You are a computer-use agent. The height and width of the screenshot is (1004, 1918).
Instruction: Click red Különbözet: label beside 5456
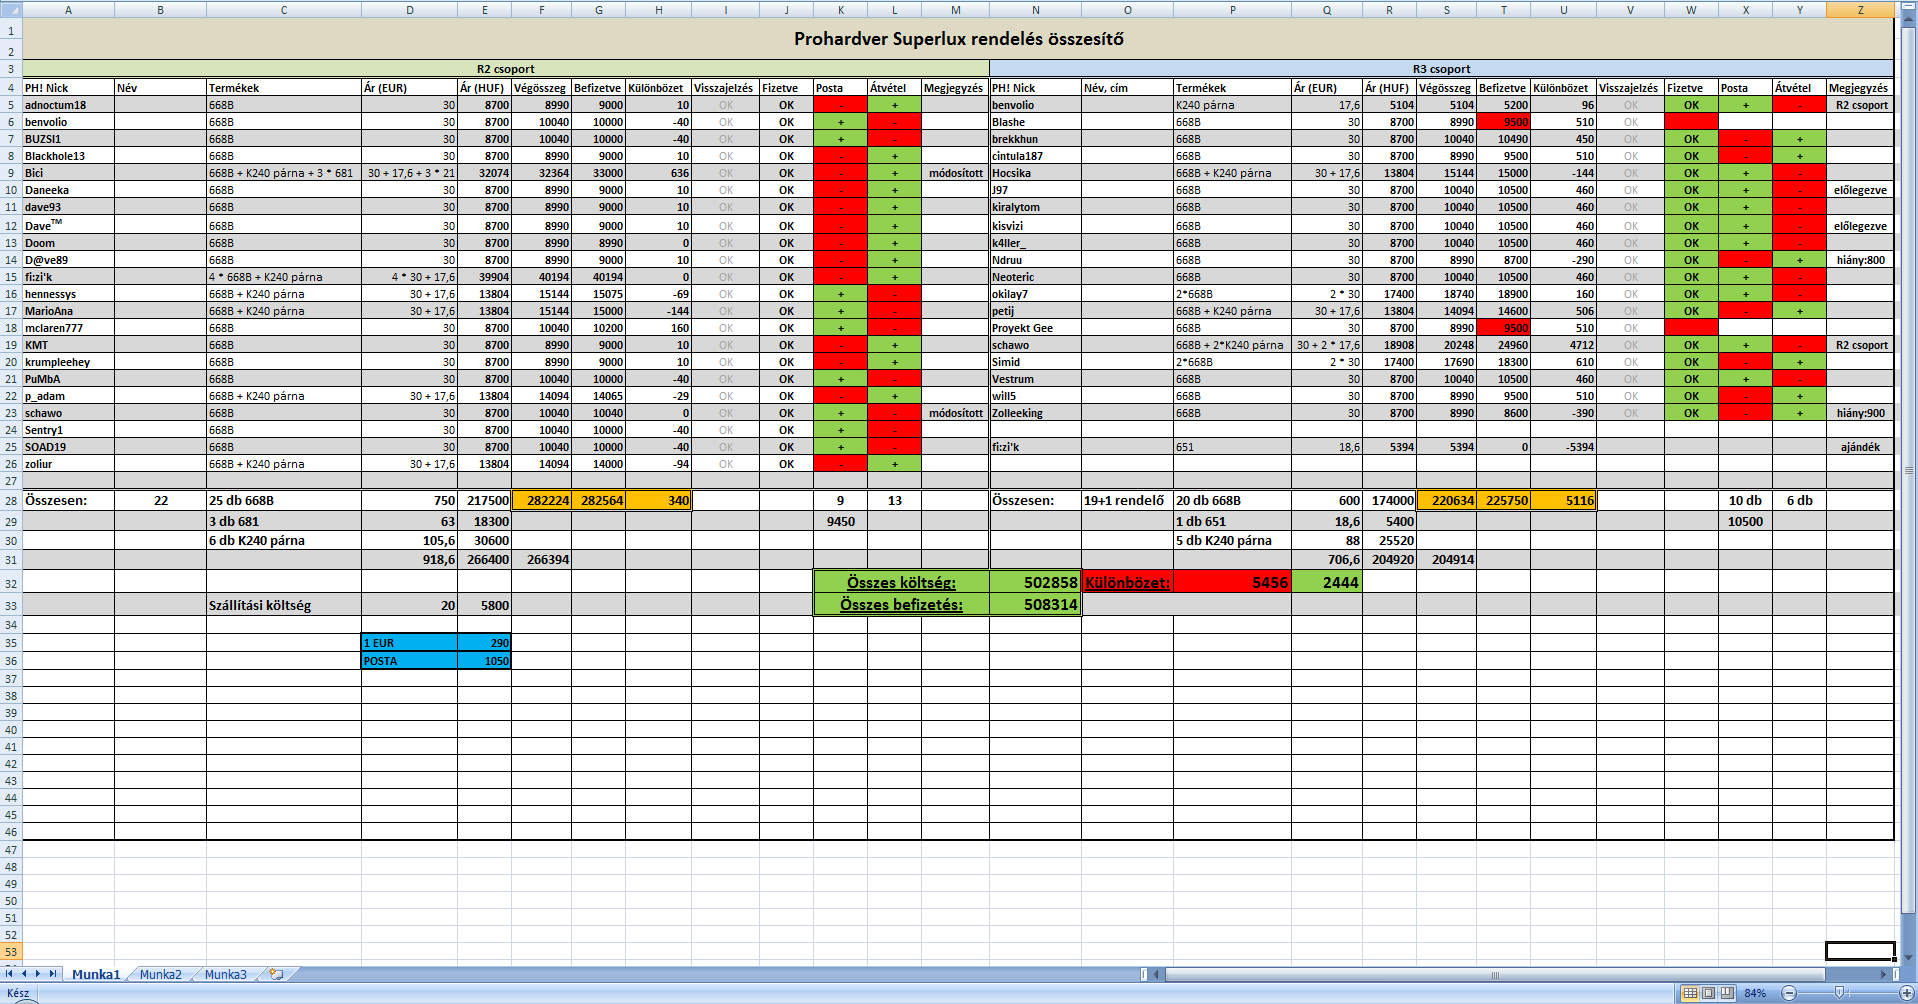point(1127,582)
